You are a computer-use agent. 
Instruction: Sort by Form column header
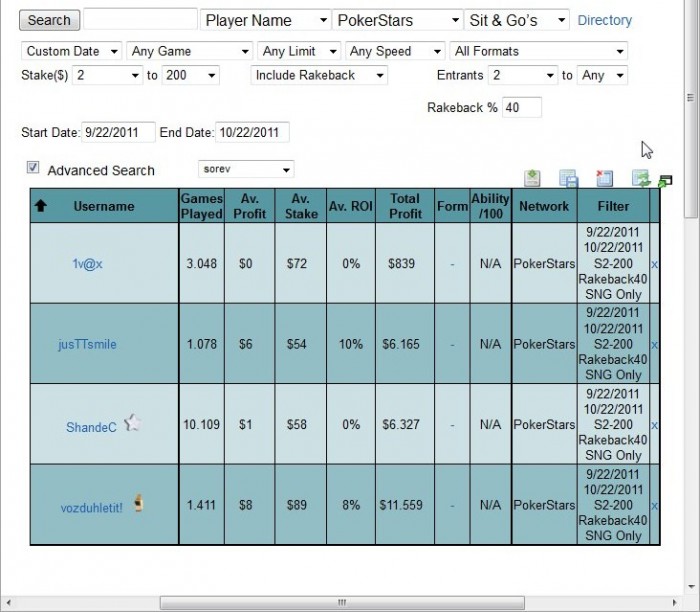(452, 206)
